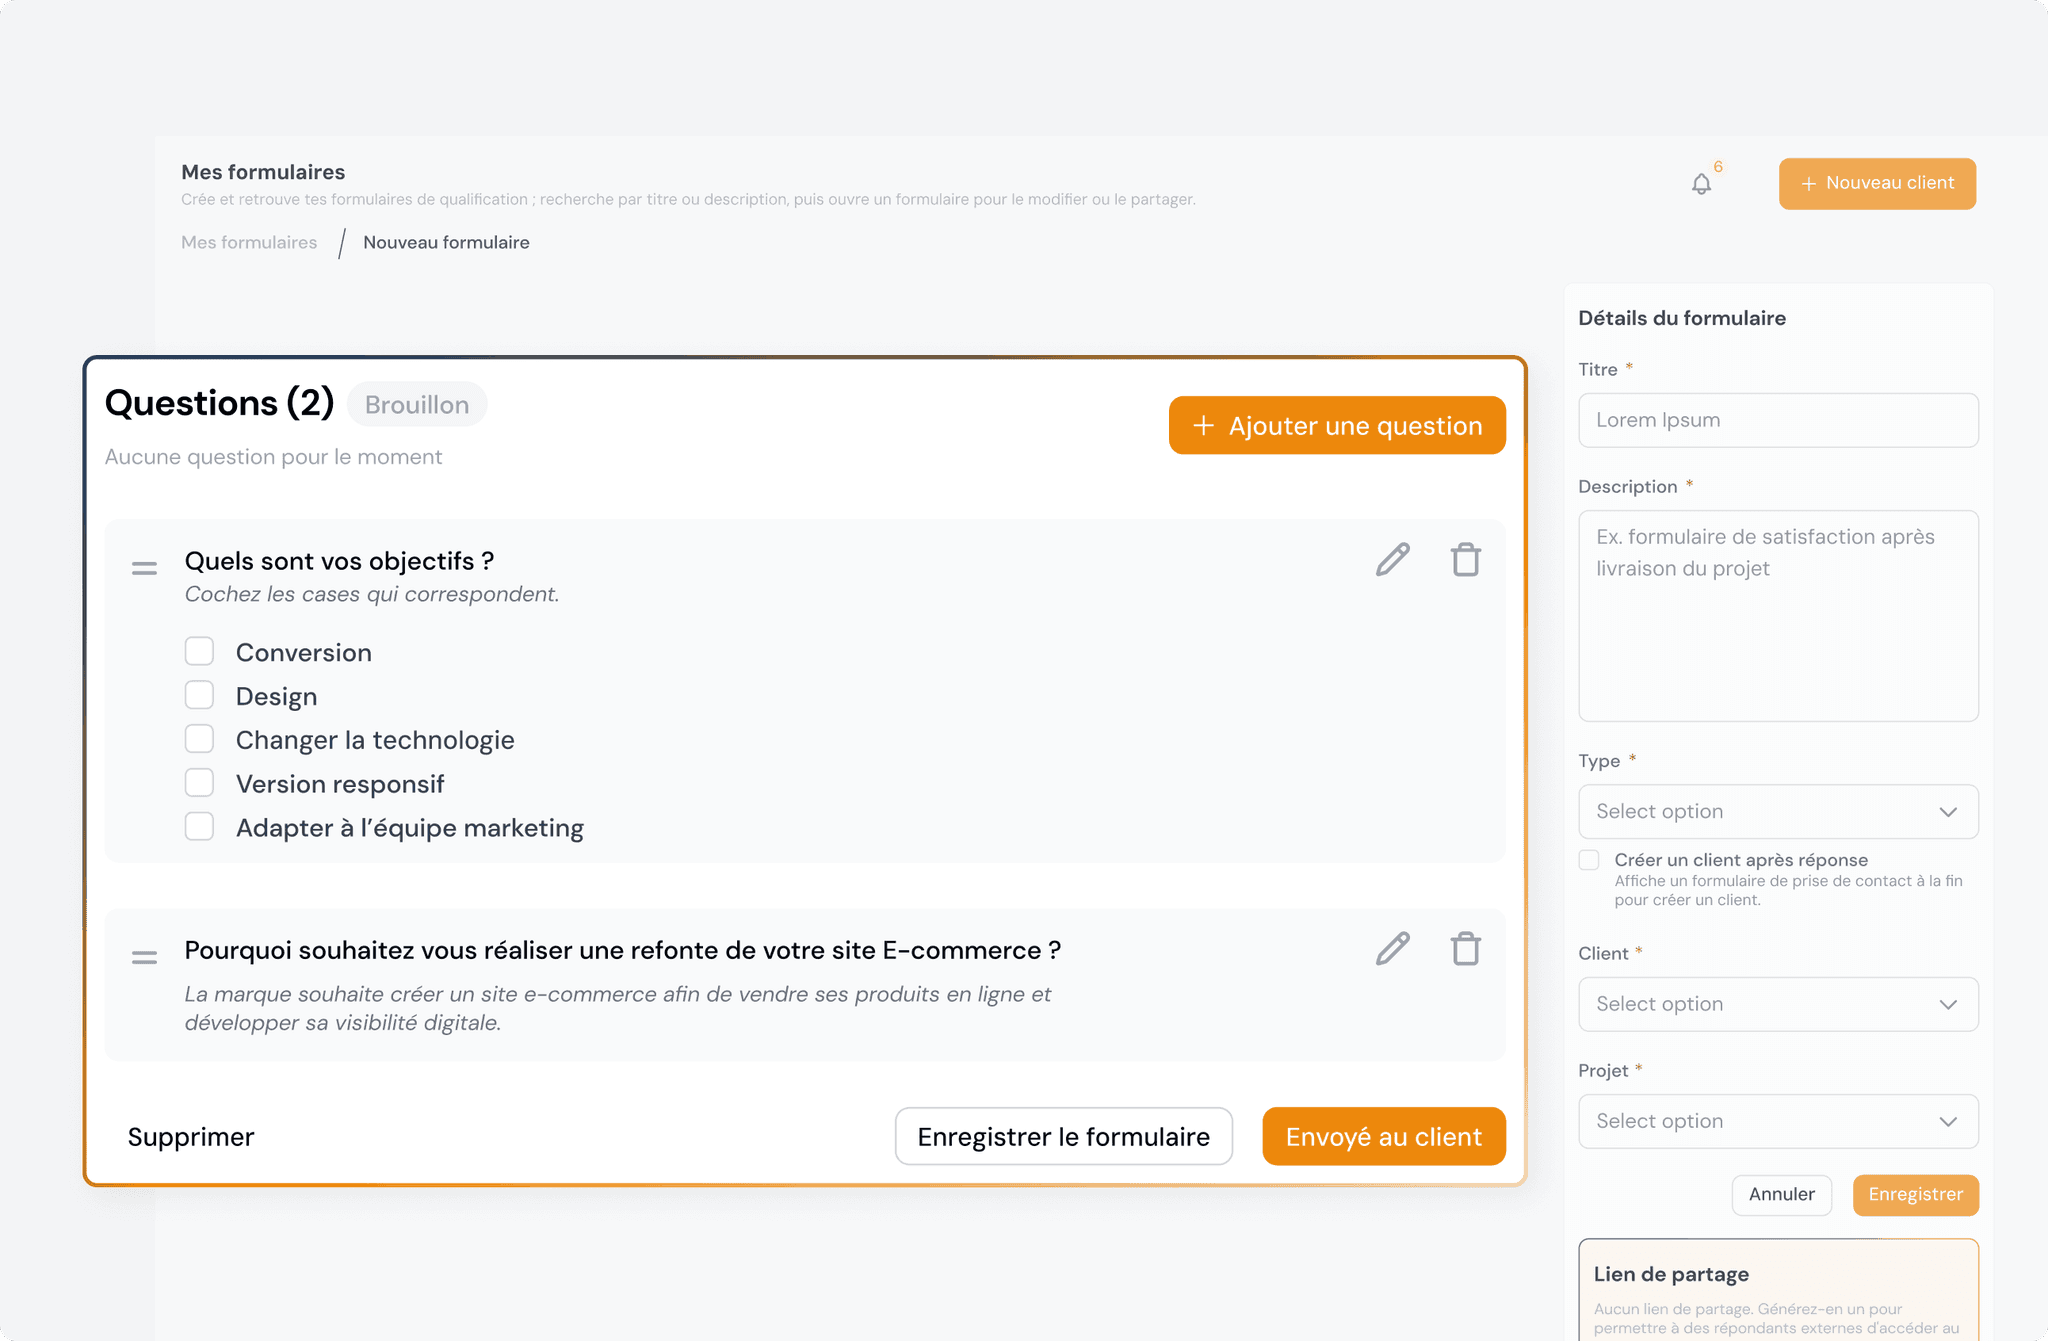The width and height of the screenshot is (2048, 1341).
Task: Click the Enregistrer le formulaire button
Action: pos(1063,1136)
